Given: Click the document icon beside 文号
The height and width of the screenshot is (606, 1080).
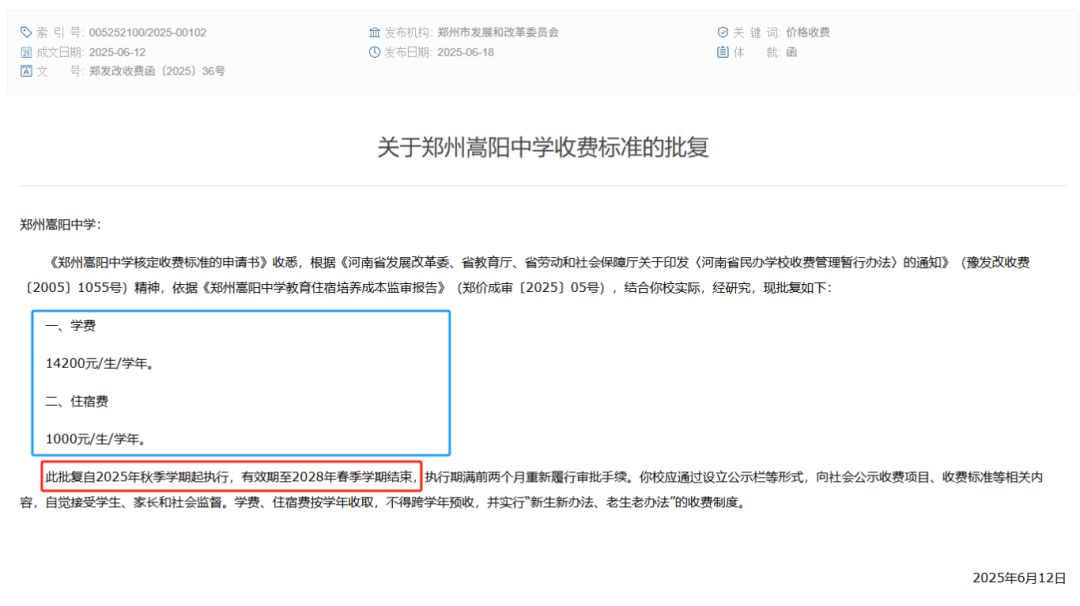Looking at the screenshot, I should [27, 71].
